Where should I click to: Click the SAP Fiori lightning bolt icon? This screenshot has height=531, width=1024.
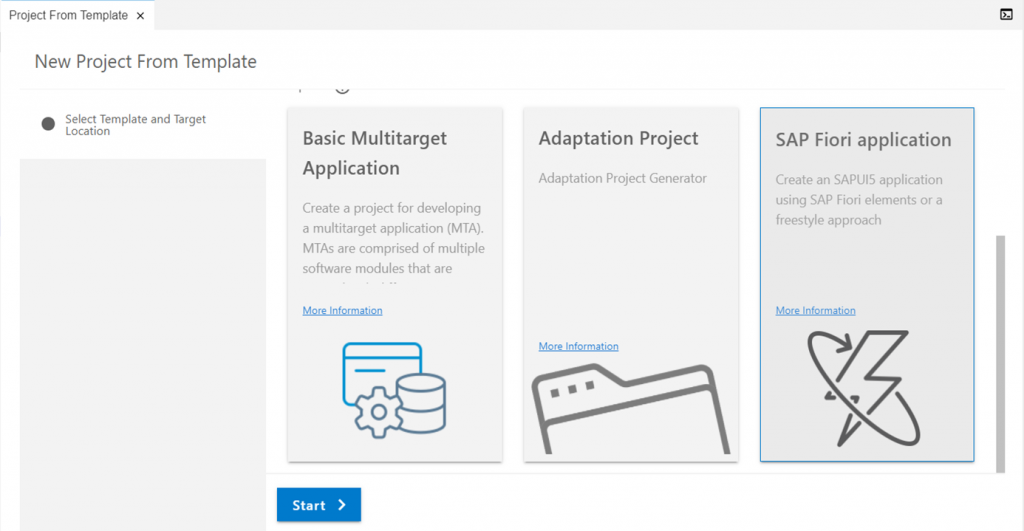point(863,389)
